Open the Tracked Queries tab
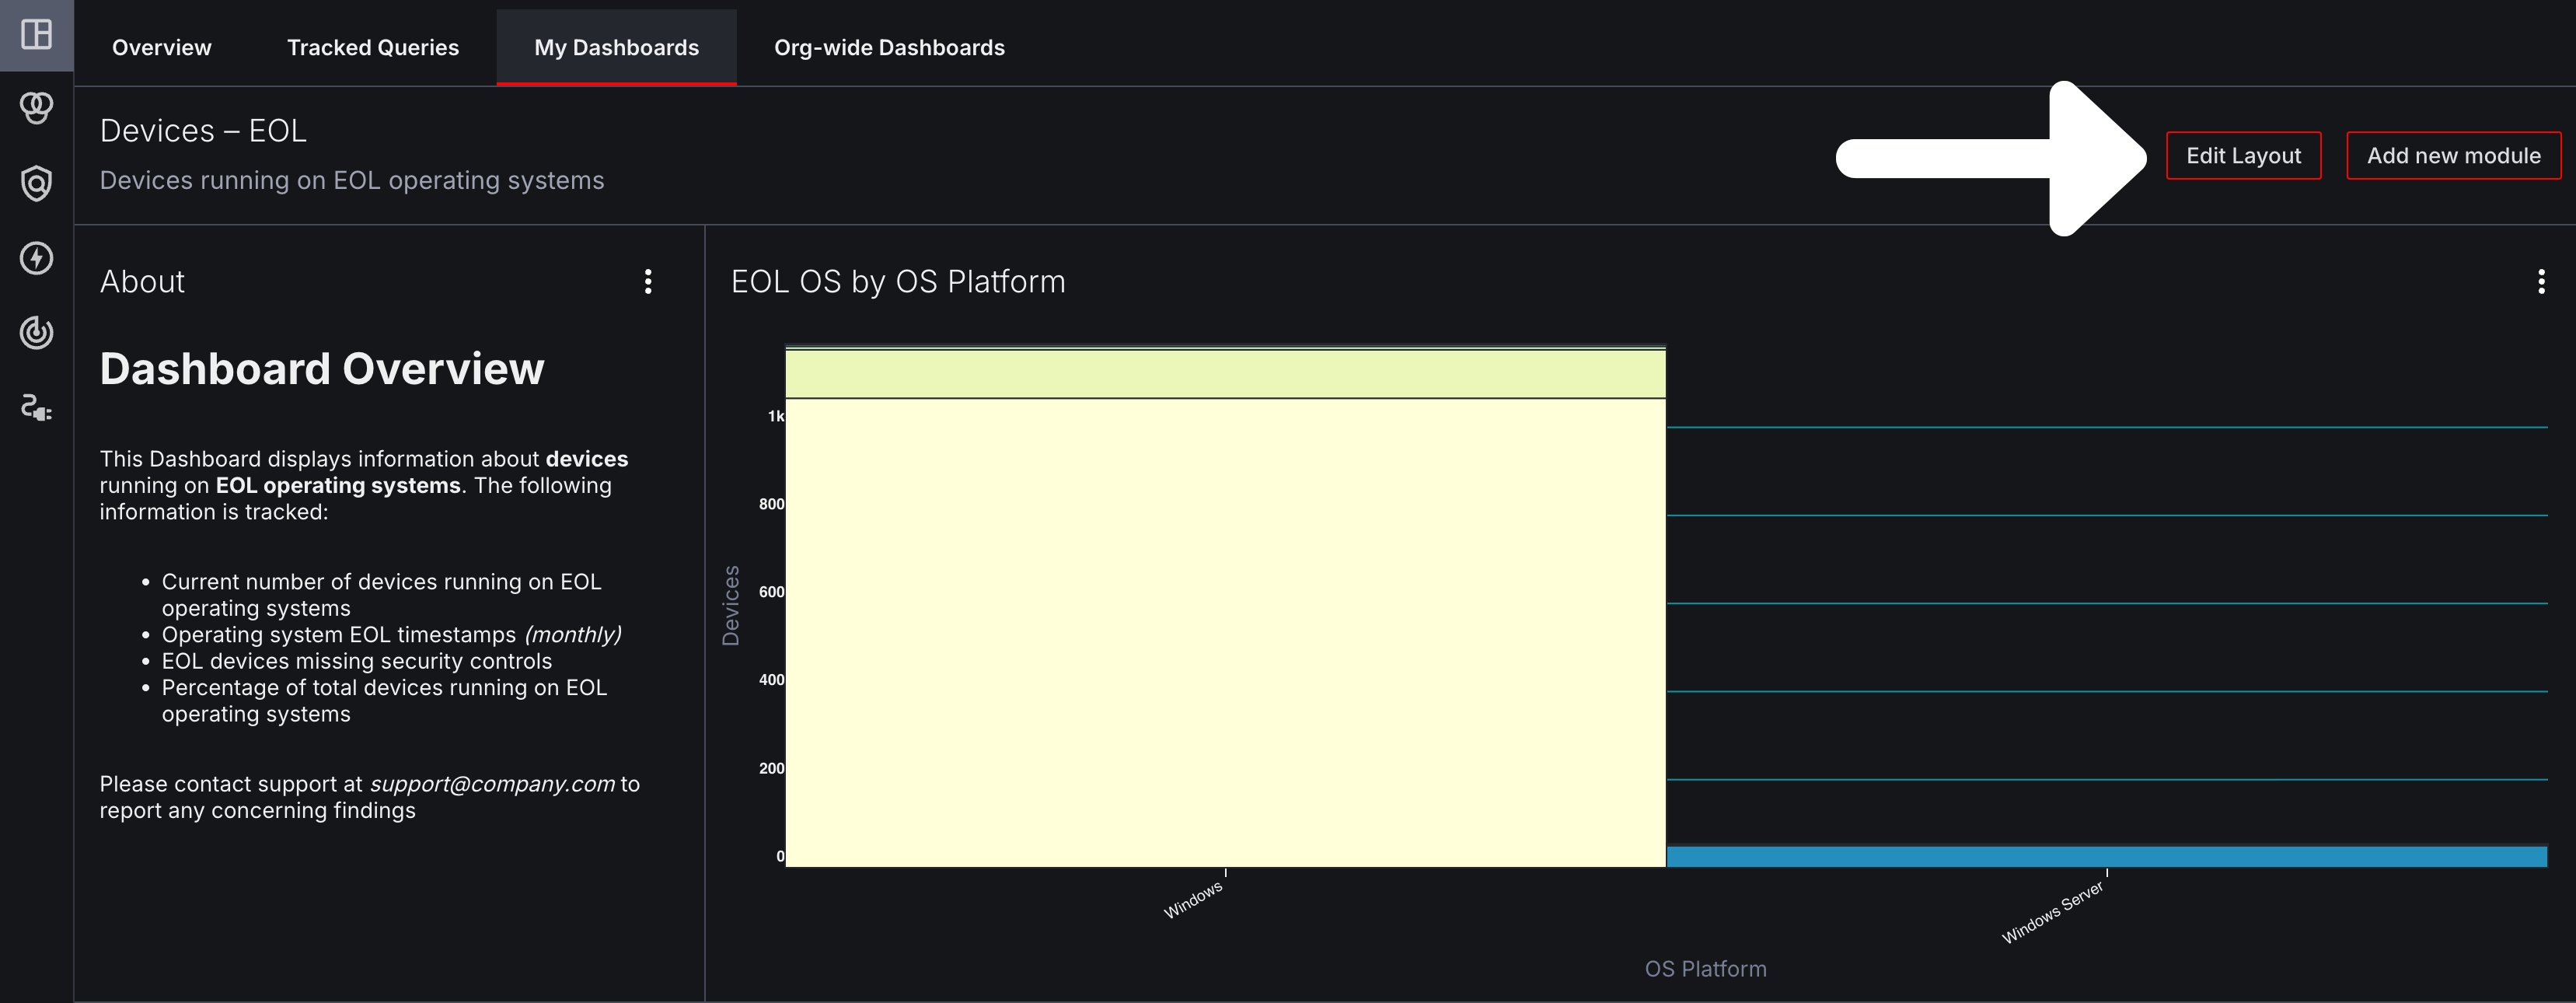Viewport: 2576px width, 1003px height. [372, 47]
